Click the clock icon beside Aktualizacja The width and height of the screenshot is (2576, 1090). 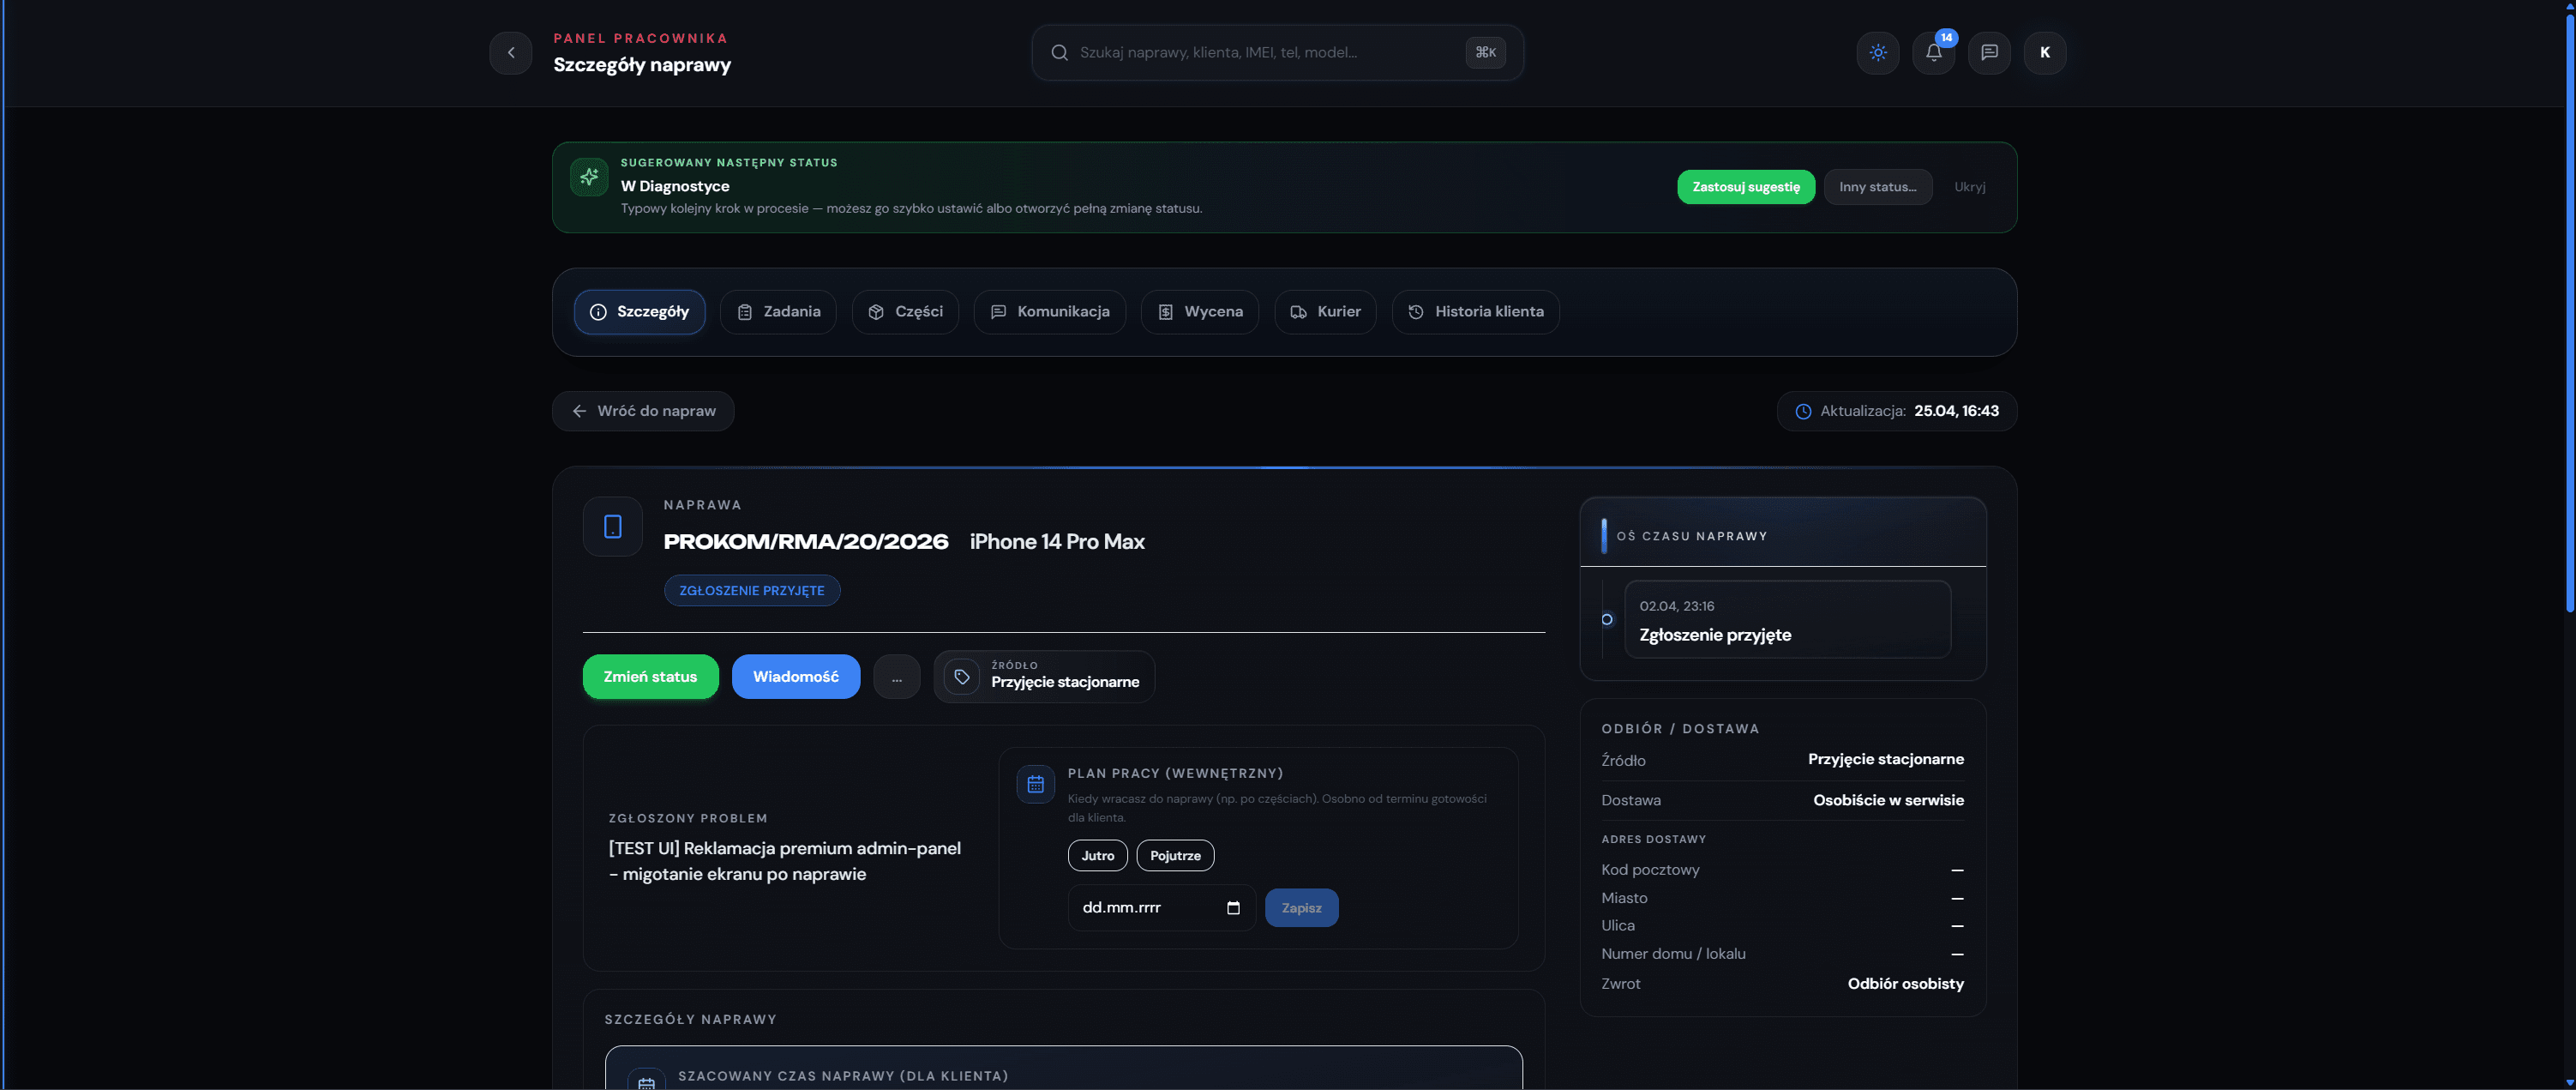point(1803,411)
